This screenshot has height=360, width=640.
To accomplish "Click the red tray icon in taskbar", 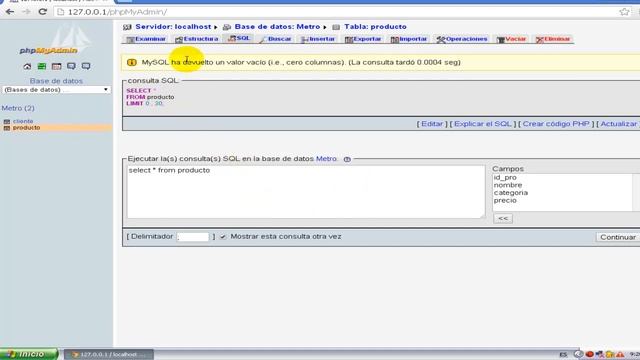I will (589, 354).
